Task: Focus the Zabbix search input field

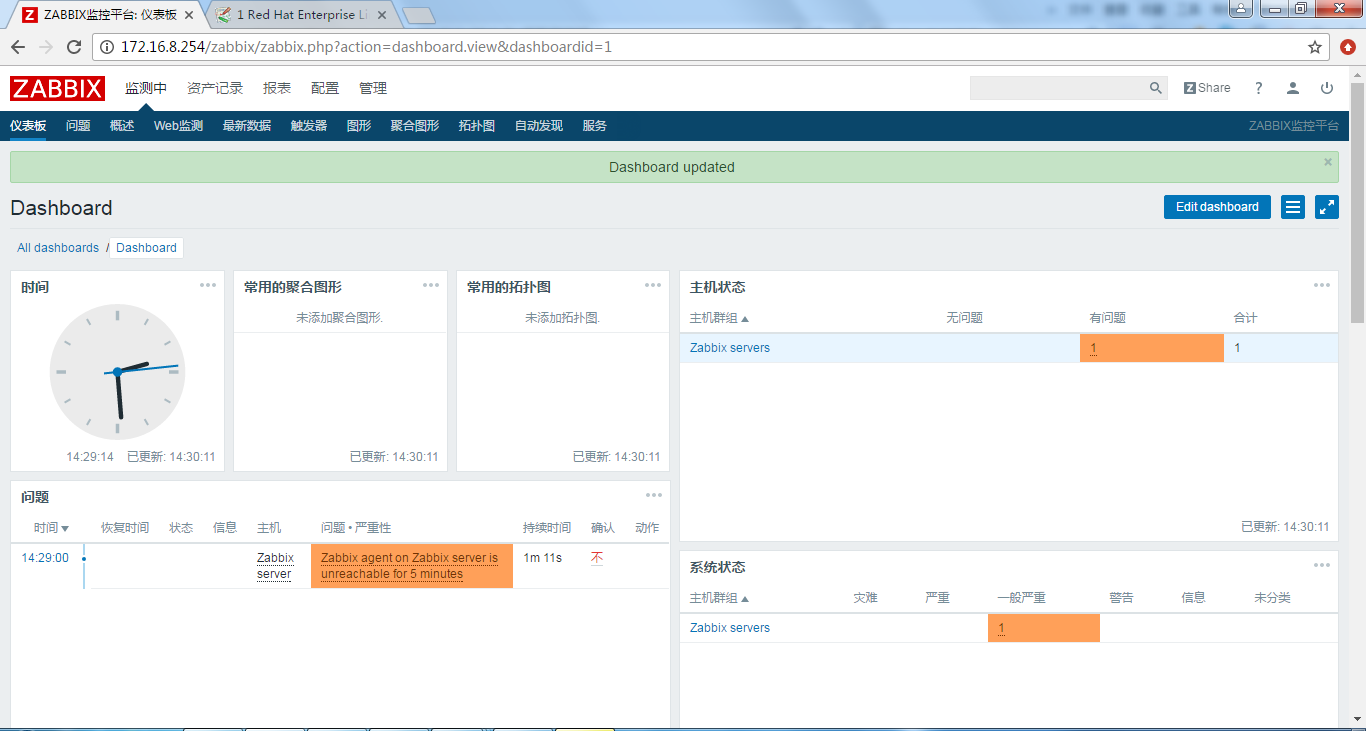Action: click(1059, 88)
